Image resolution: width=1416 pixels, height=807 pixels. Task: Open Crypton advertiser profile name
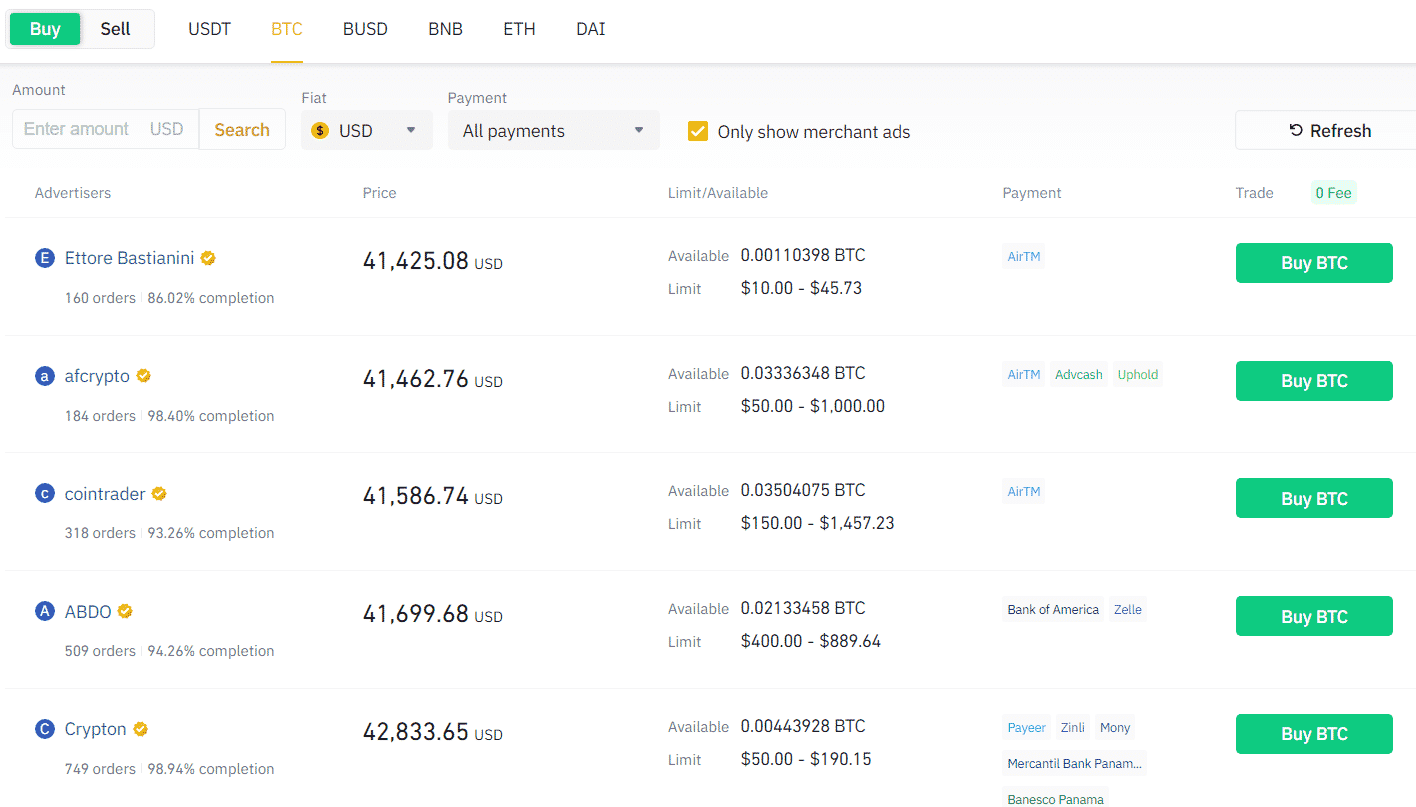(x=96, y=729)
